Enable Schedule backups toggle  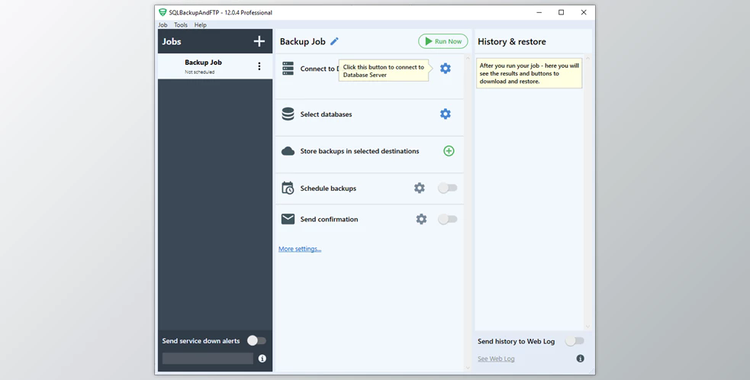[448, 188]
